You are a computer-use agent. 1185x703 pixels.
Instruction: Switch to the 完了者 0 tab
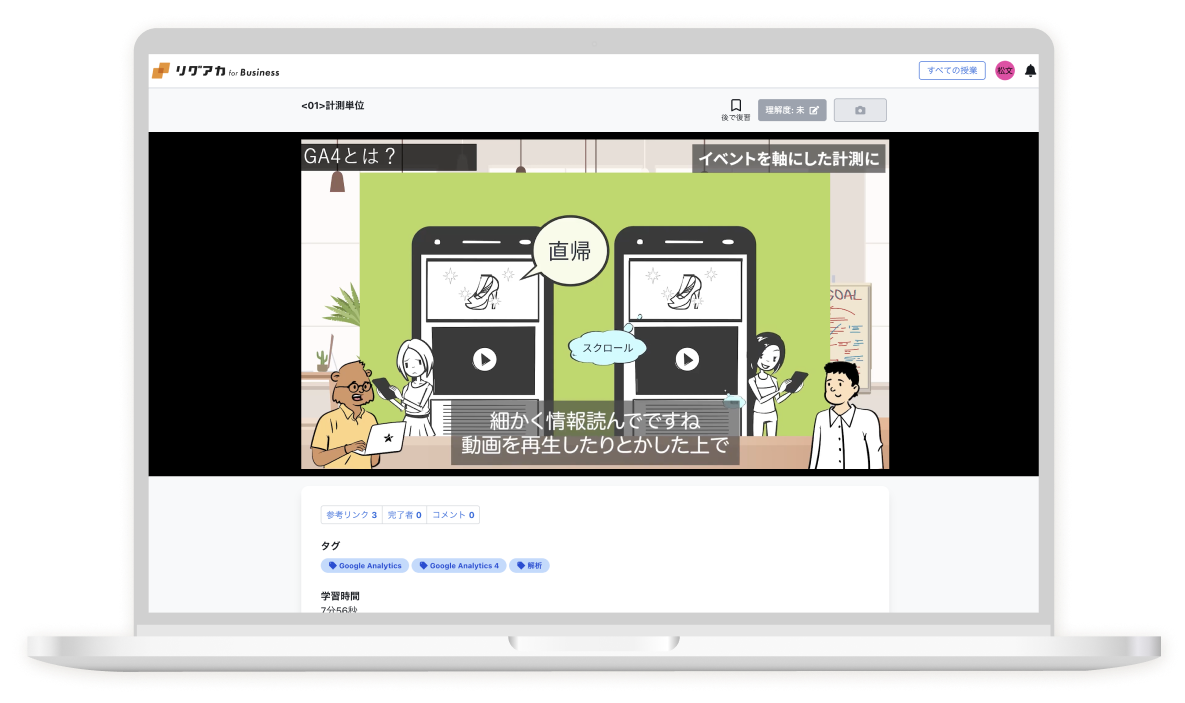click(x=404, y=515)
